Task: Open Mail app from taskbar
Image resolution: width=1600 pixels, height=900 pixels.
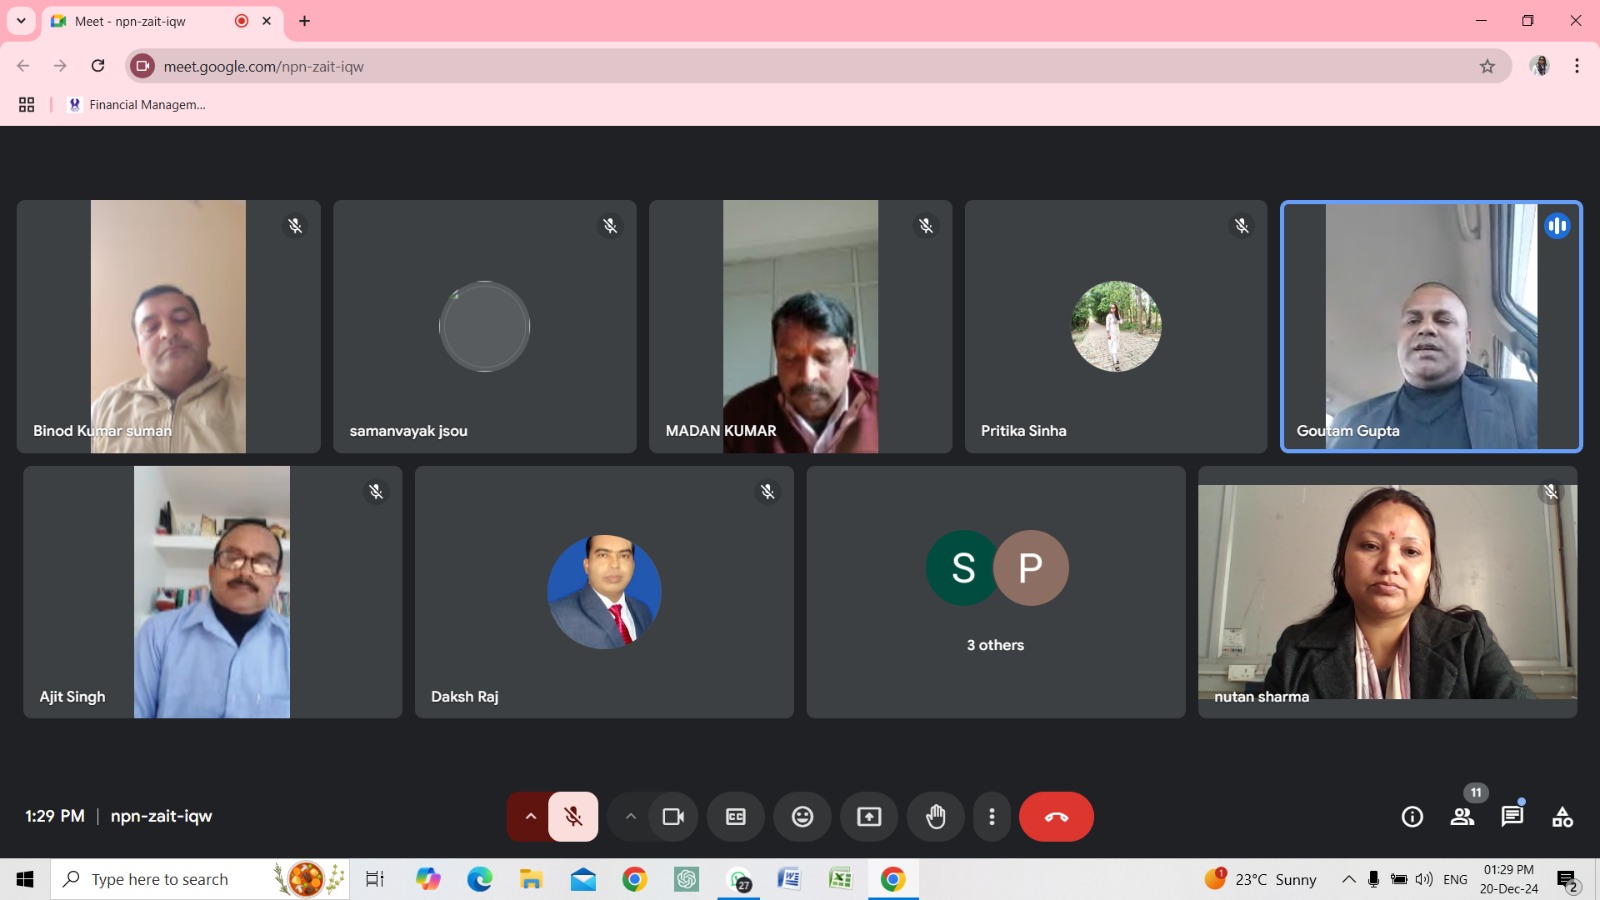Action: [x=583, y=879]
